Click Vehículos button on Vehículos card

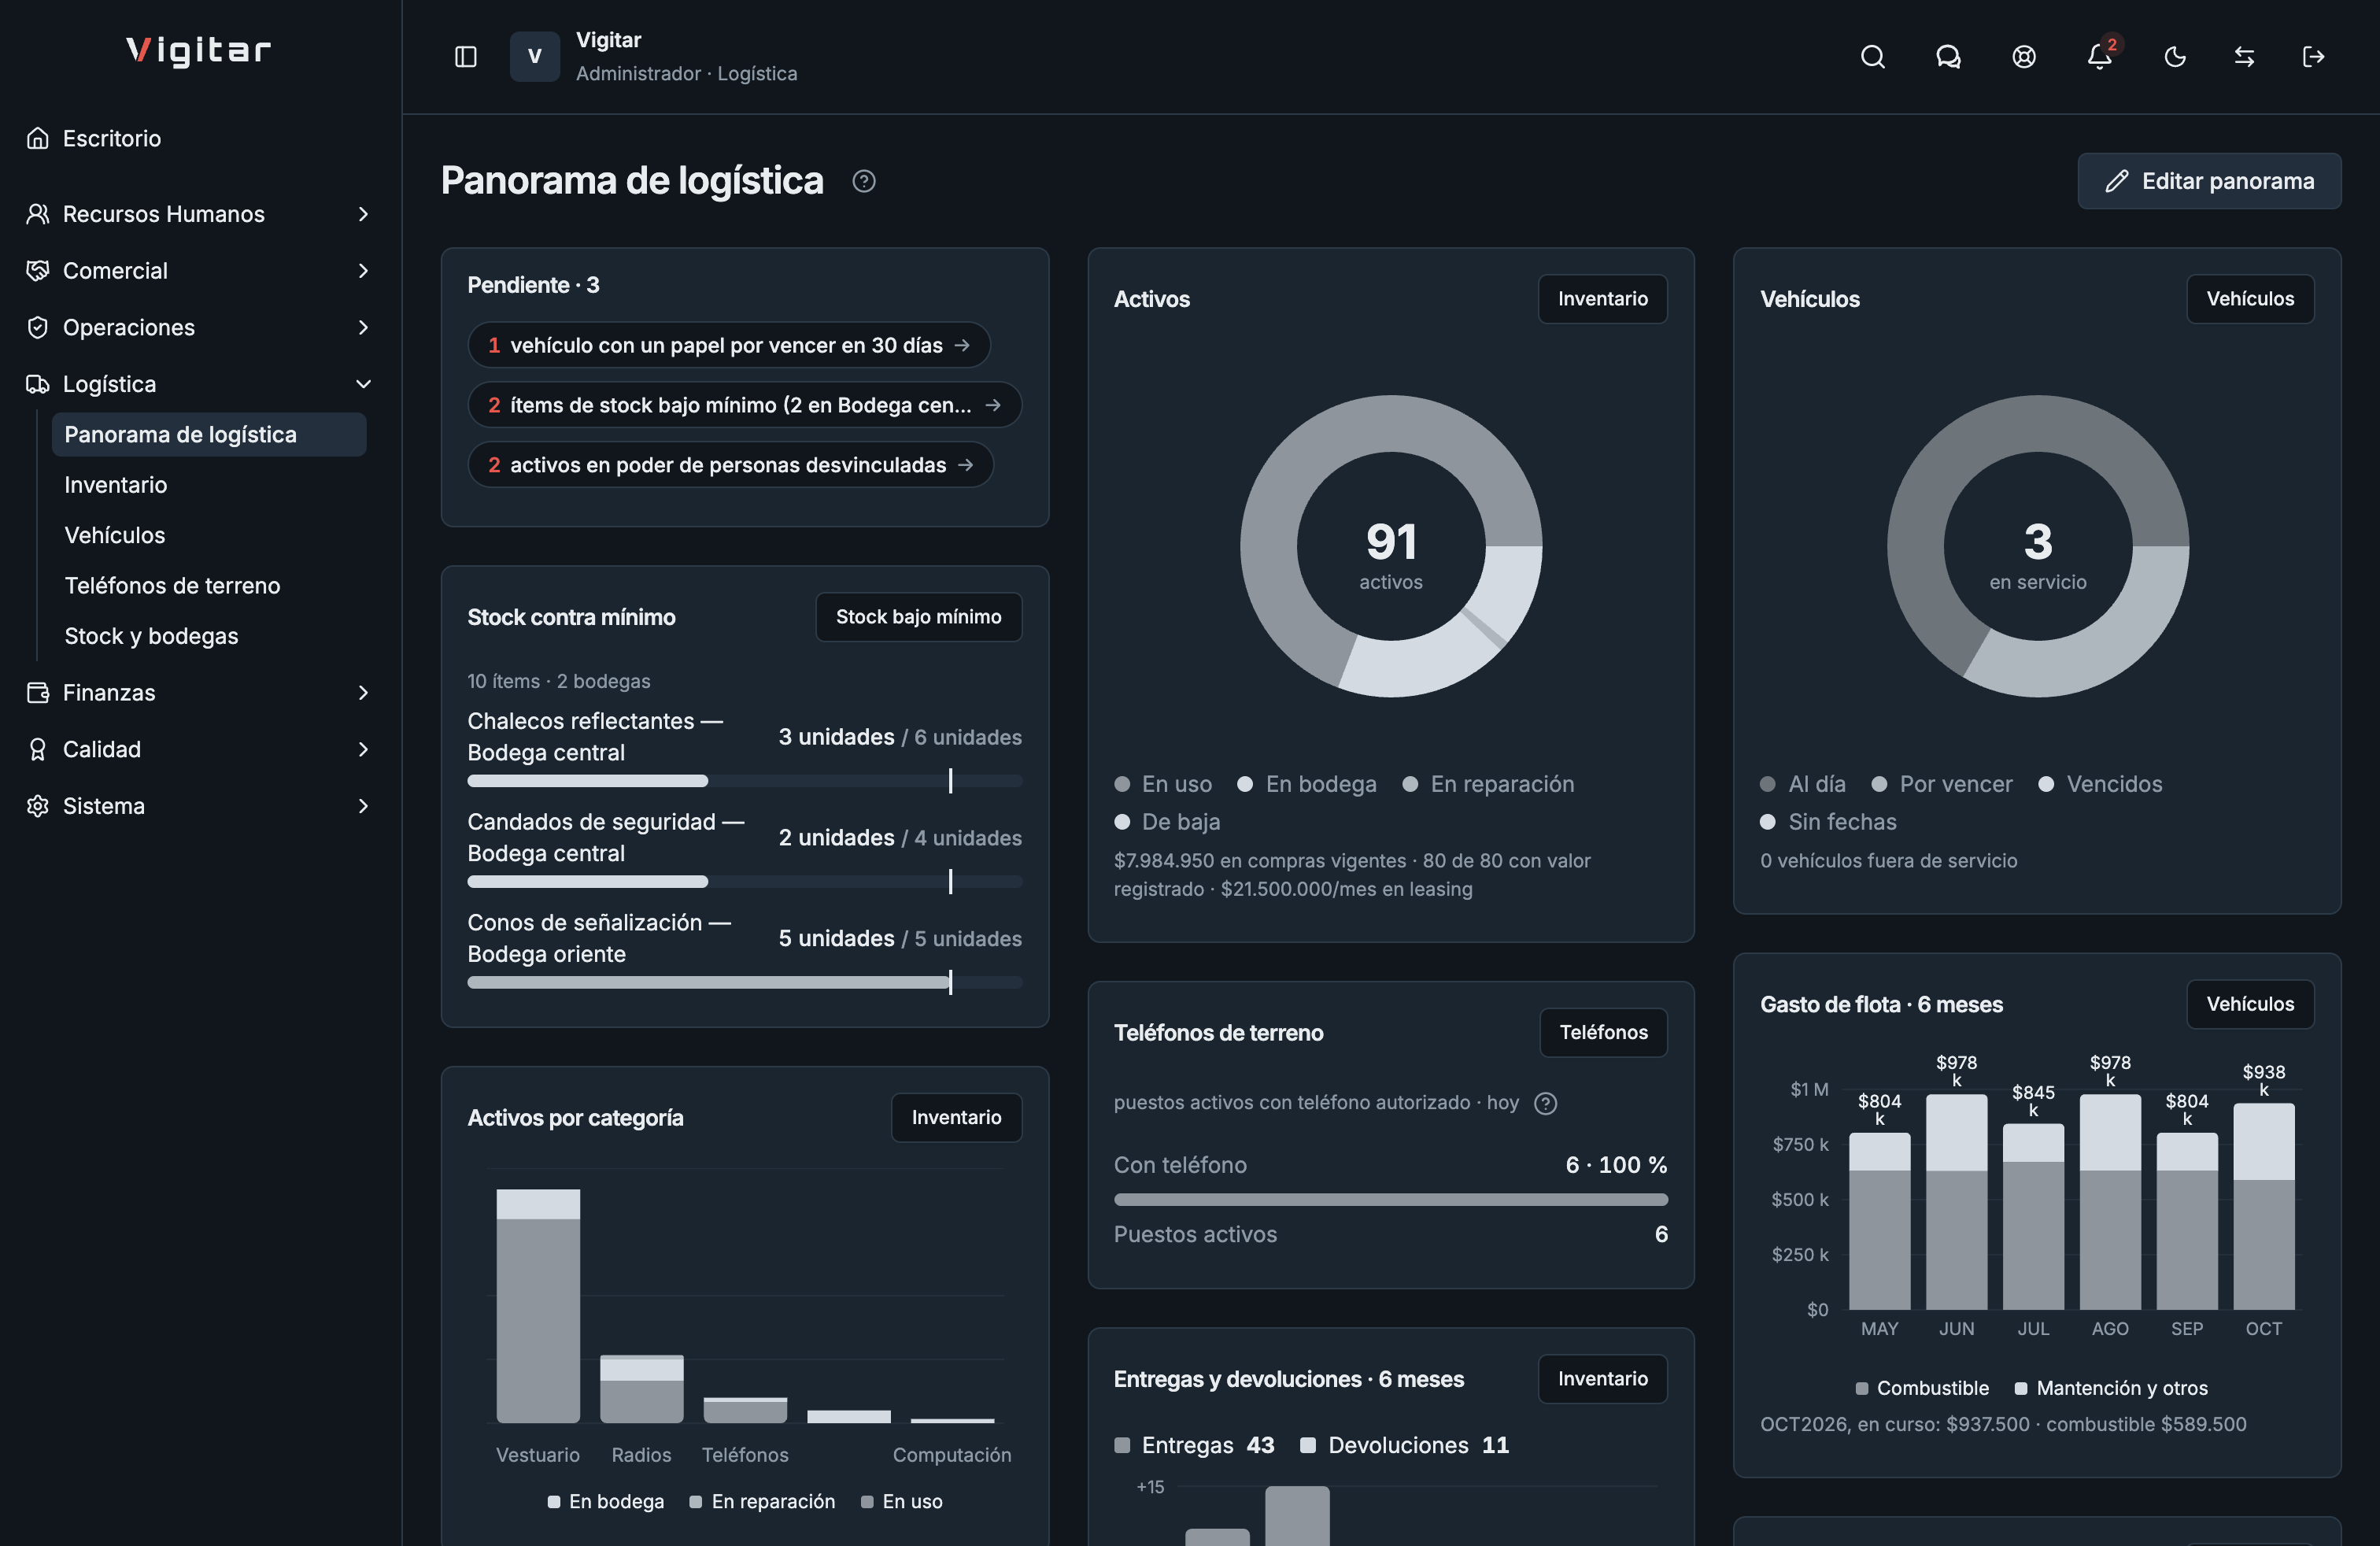click(2250, 299)
